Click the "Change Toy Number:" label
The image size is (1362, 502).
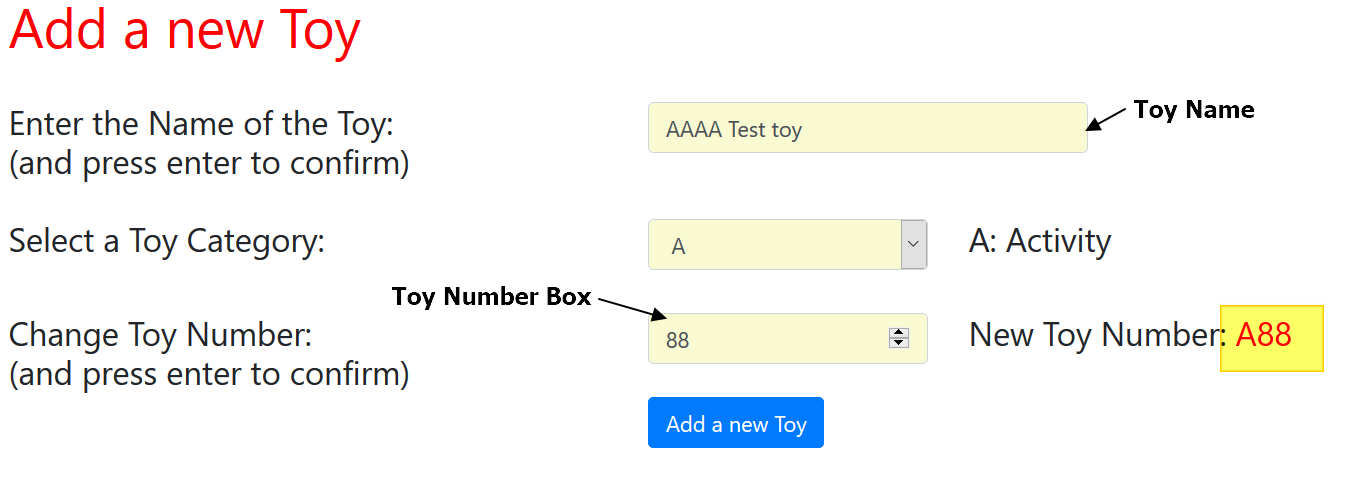click(x=161, y=335)
